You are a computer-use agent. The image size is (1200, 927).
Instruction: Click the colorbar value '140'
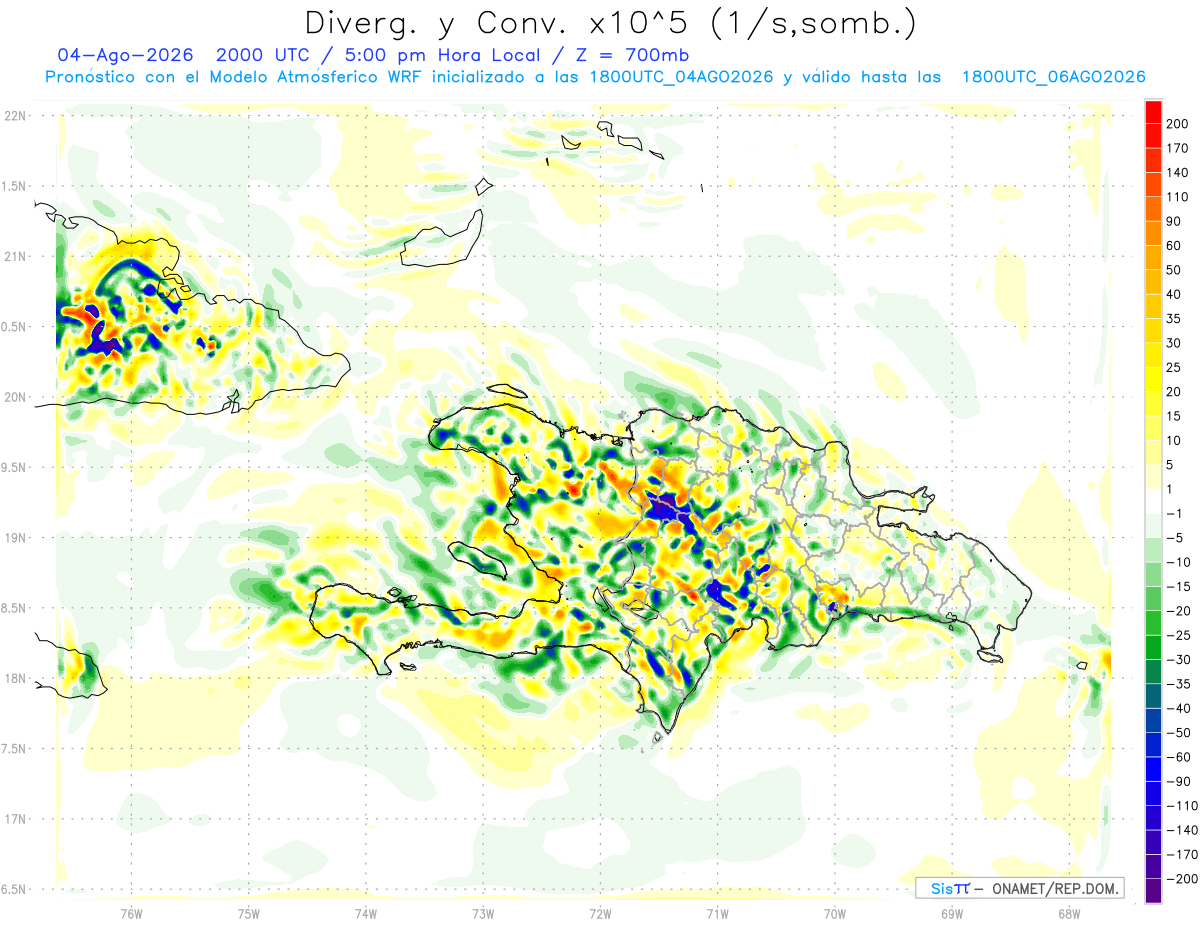tap(1177, 172)
